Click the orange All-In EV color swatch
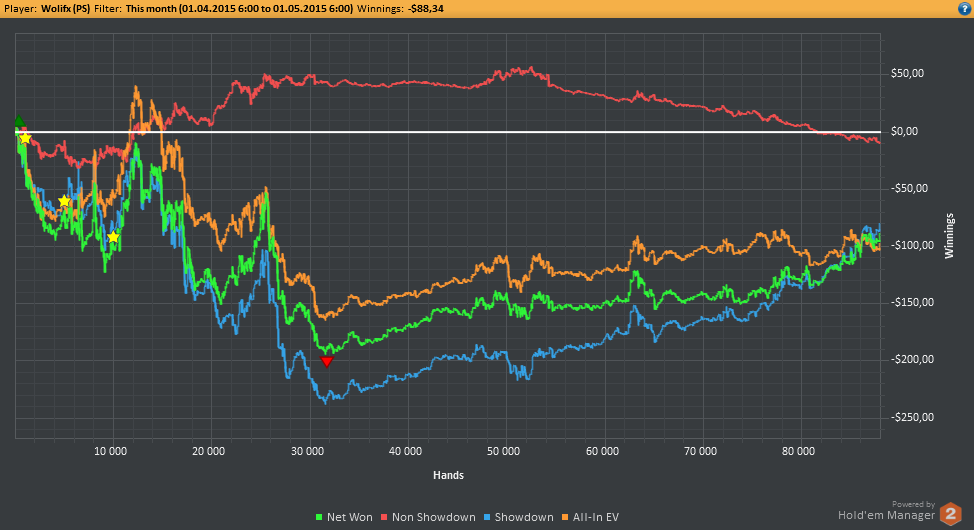Screen dimensions: 974x530 point(565,517)
